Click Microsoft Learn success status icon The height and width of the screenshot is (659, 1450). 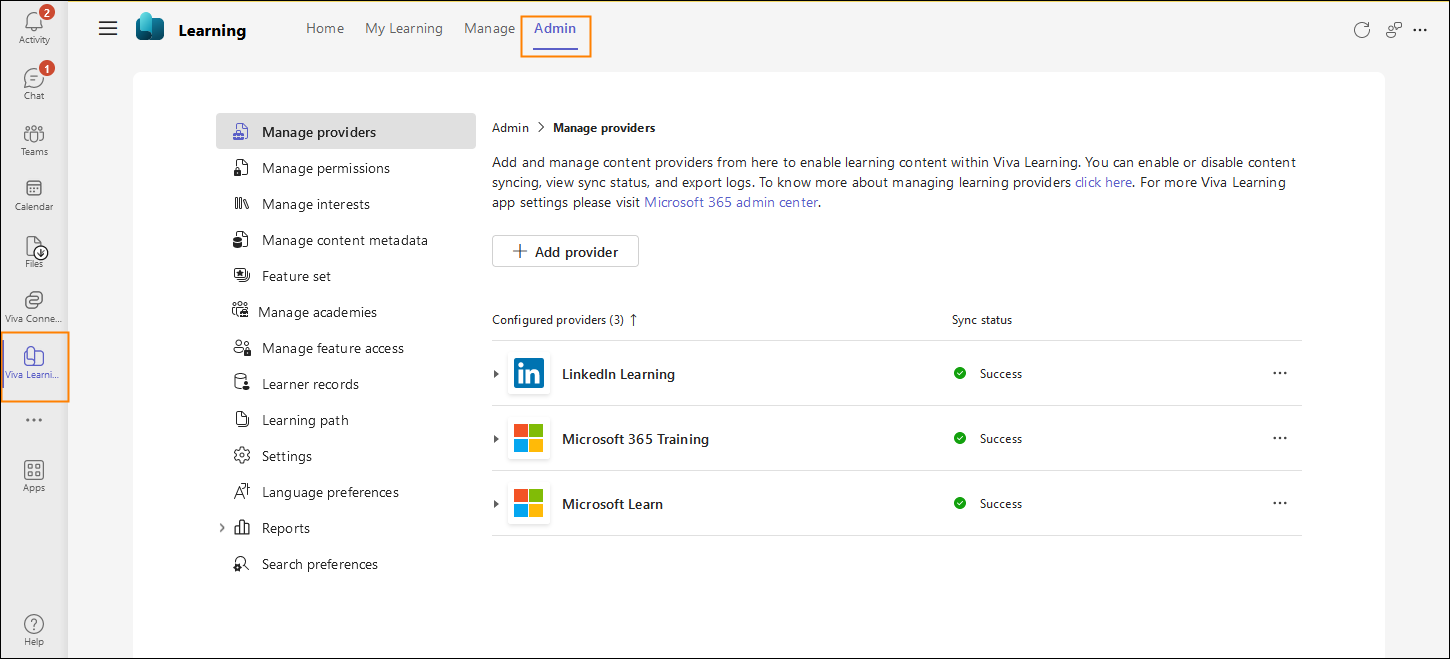point(960,503)
